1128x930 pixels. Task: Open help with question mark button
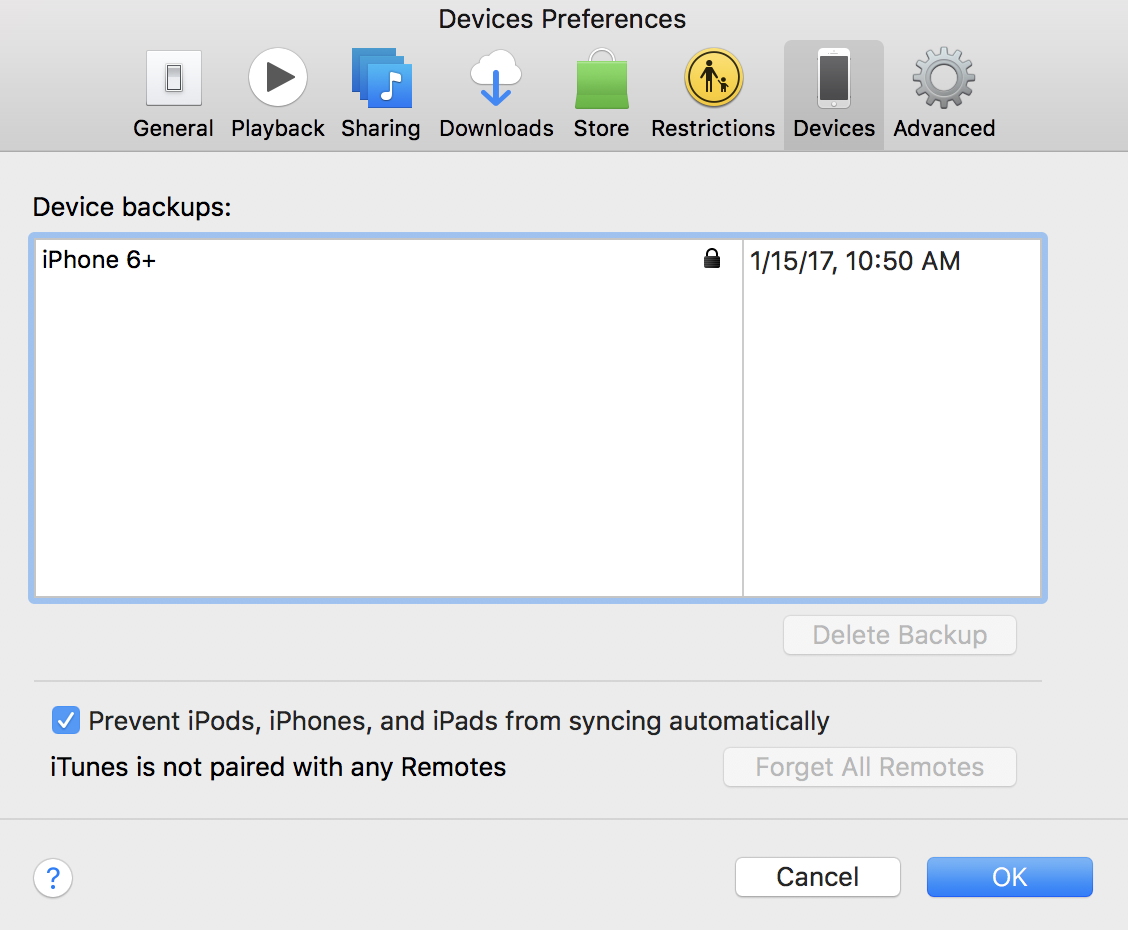pos(53,877)
